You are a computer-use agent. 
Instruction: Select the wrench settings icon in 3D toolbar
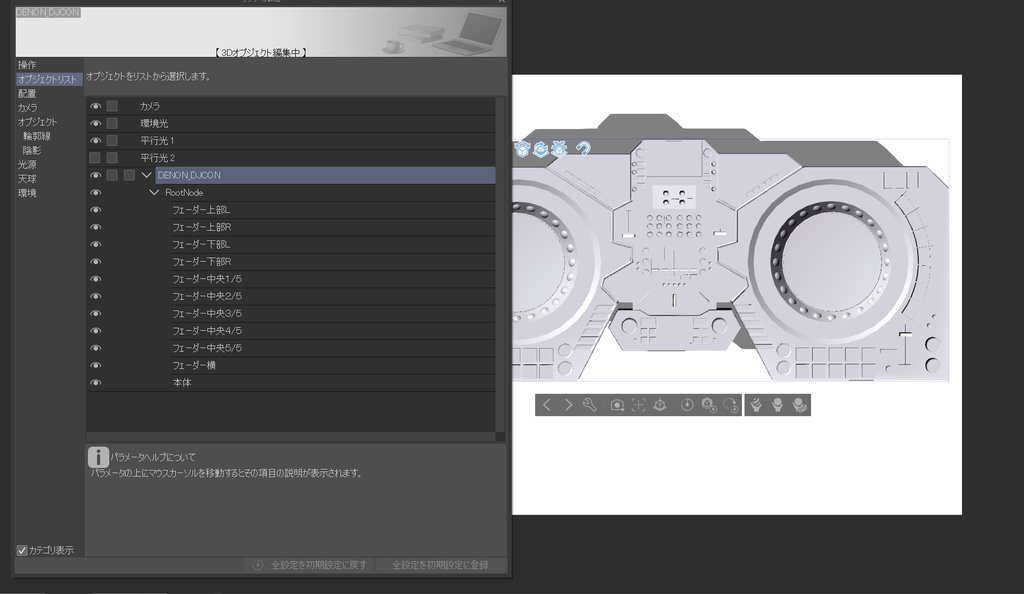(x=590, y=405)
